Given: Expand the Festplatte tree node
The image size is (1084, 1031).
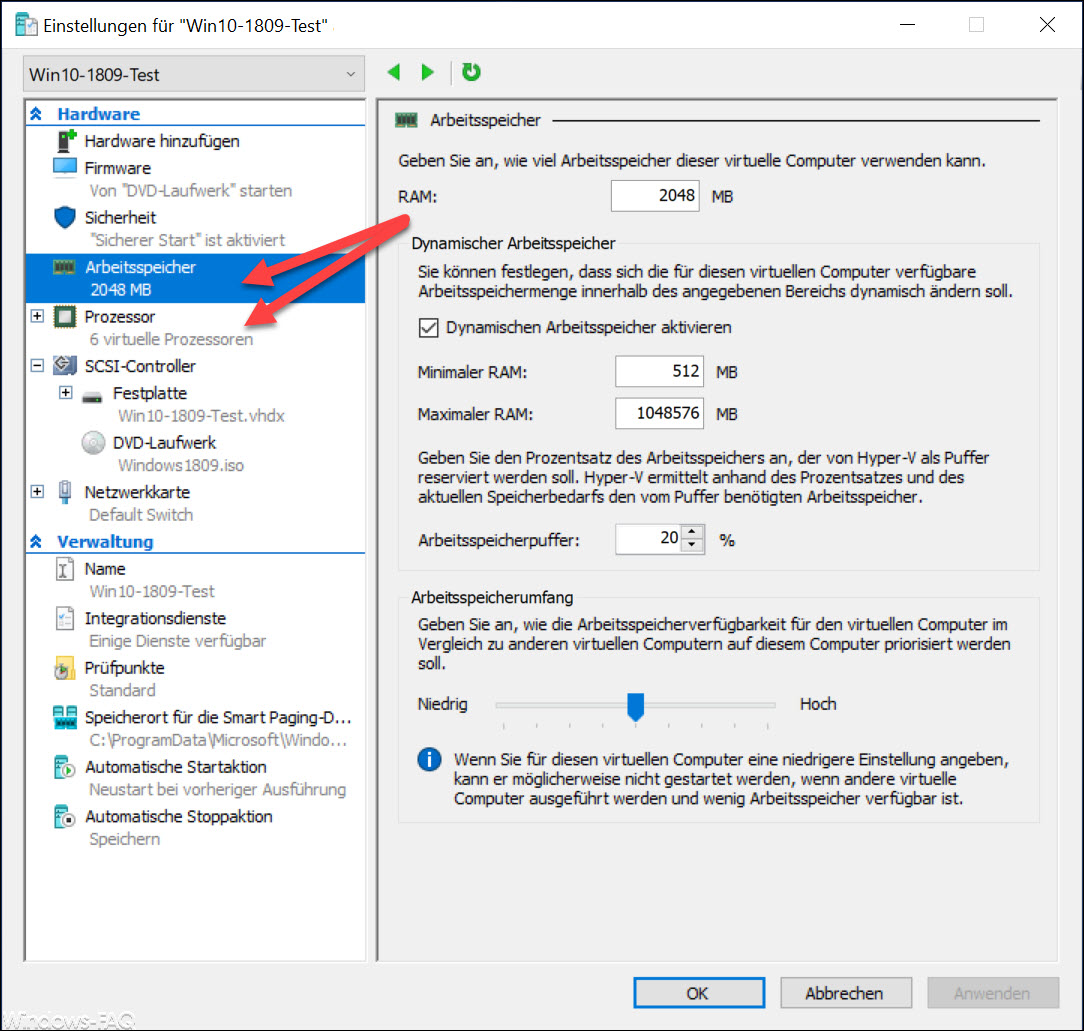Looking at the screenshot, I should 66,393.
